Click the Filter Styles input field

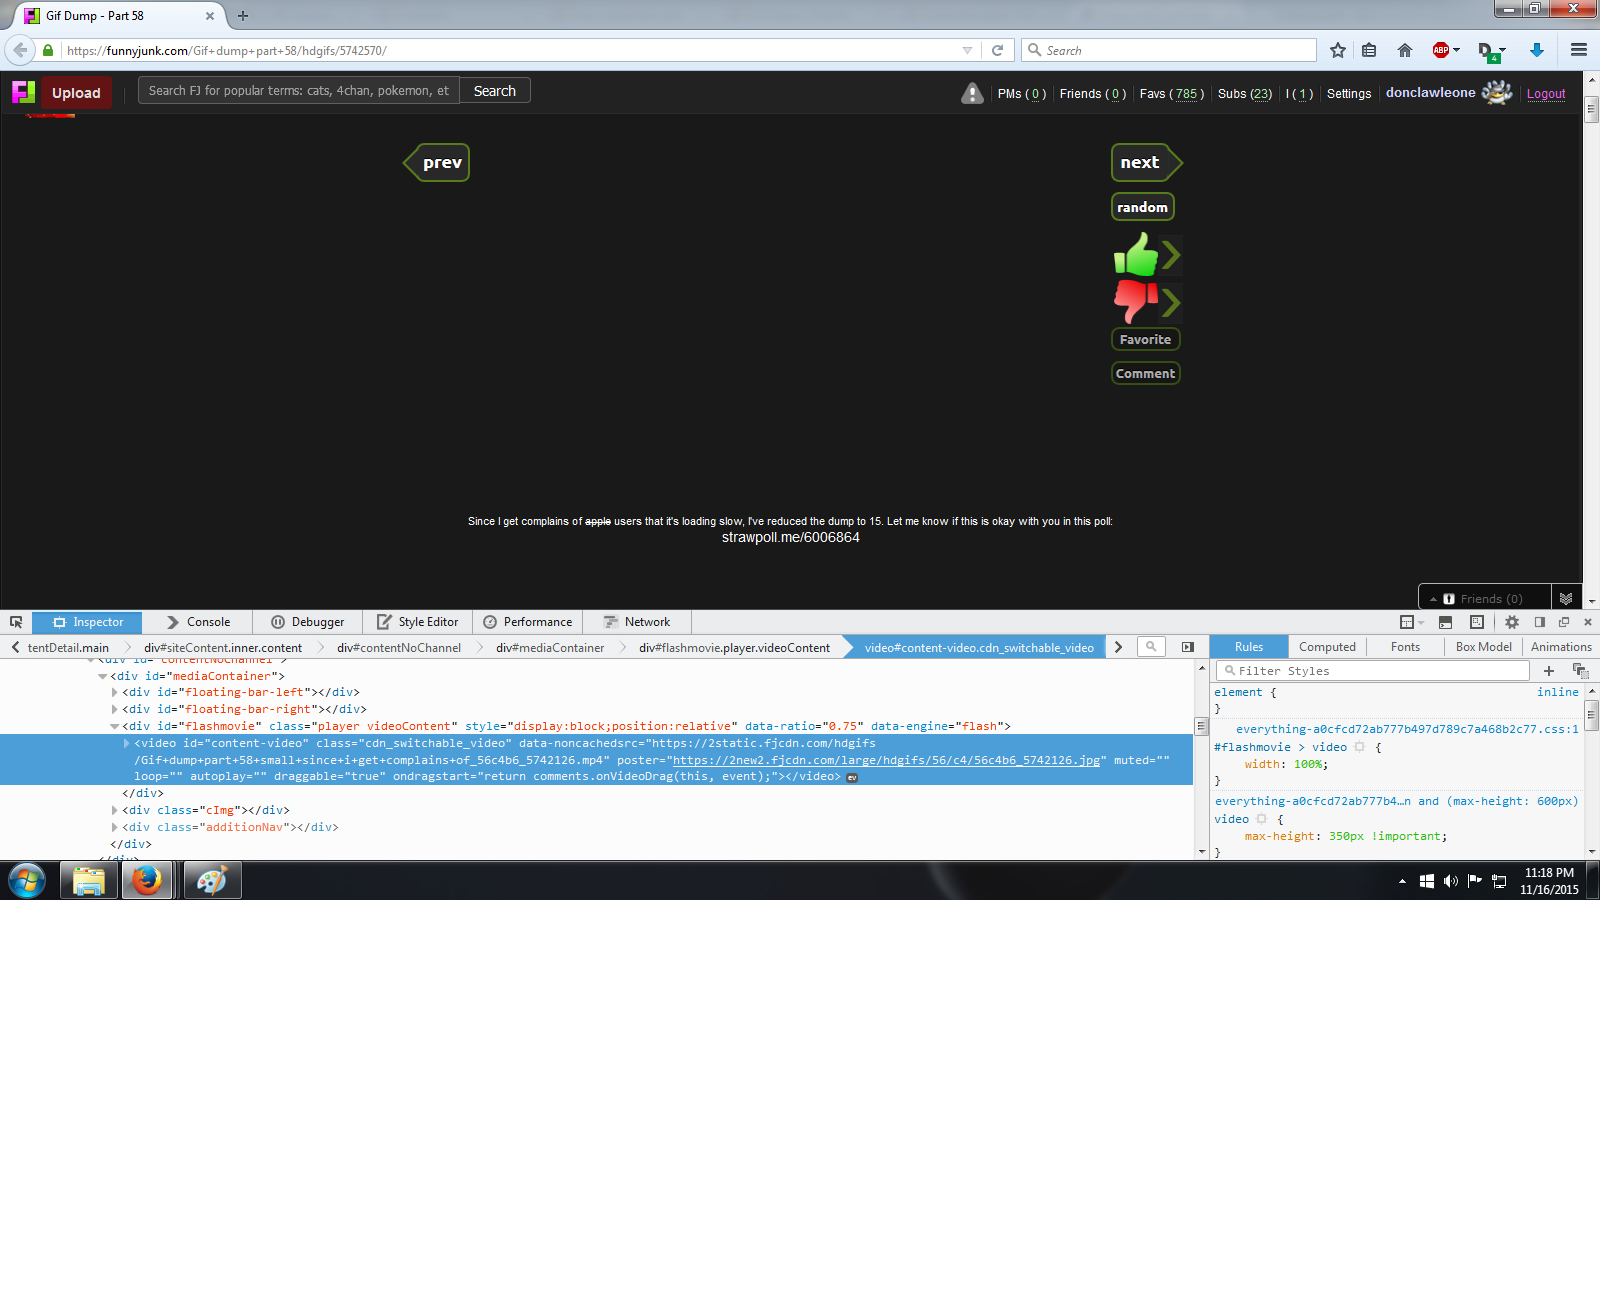click(1376, 671)
